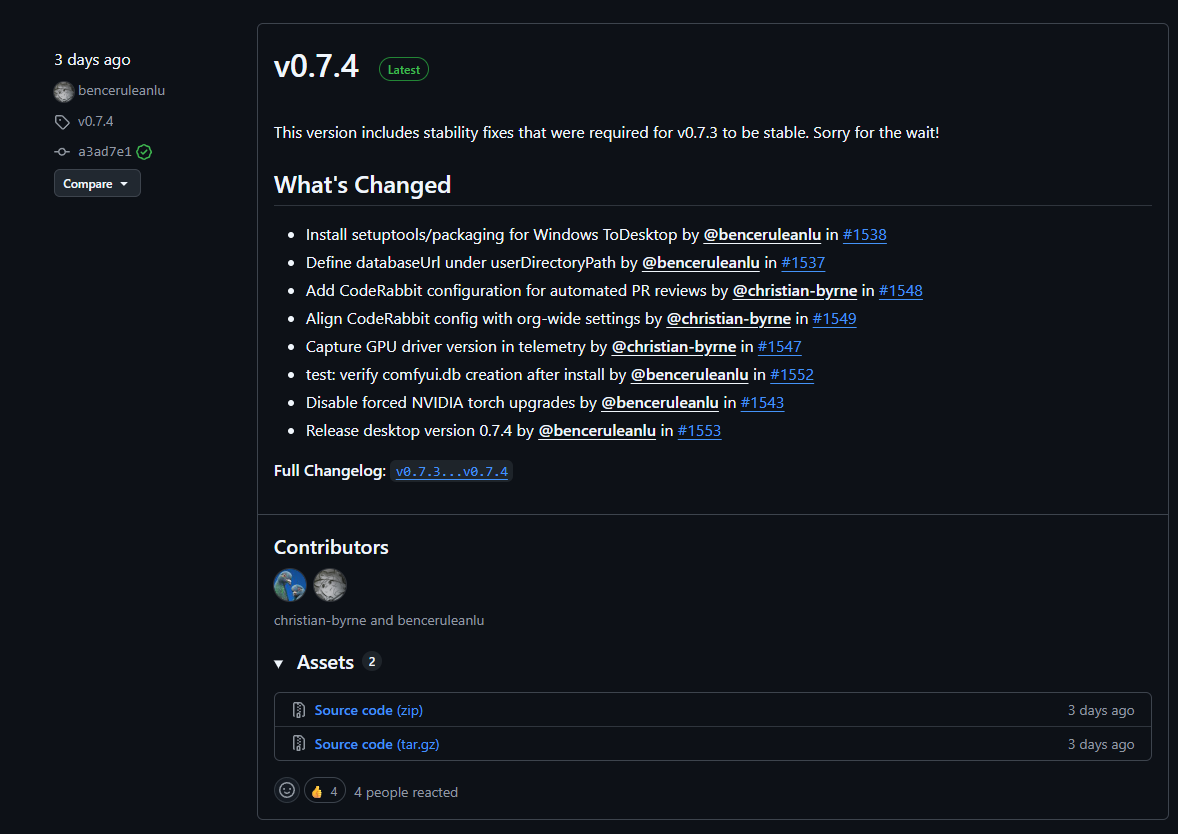Viewport: 1178px width, 834px height.
Task: Toggle the thumbs up reaction with 4
Action: 325,791
